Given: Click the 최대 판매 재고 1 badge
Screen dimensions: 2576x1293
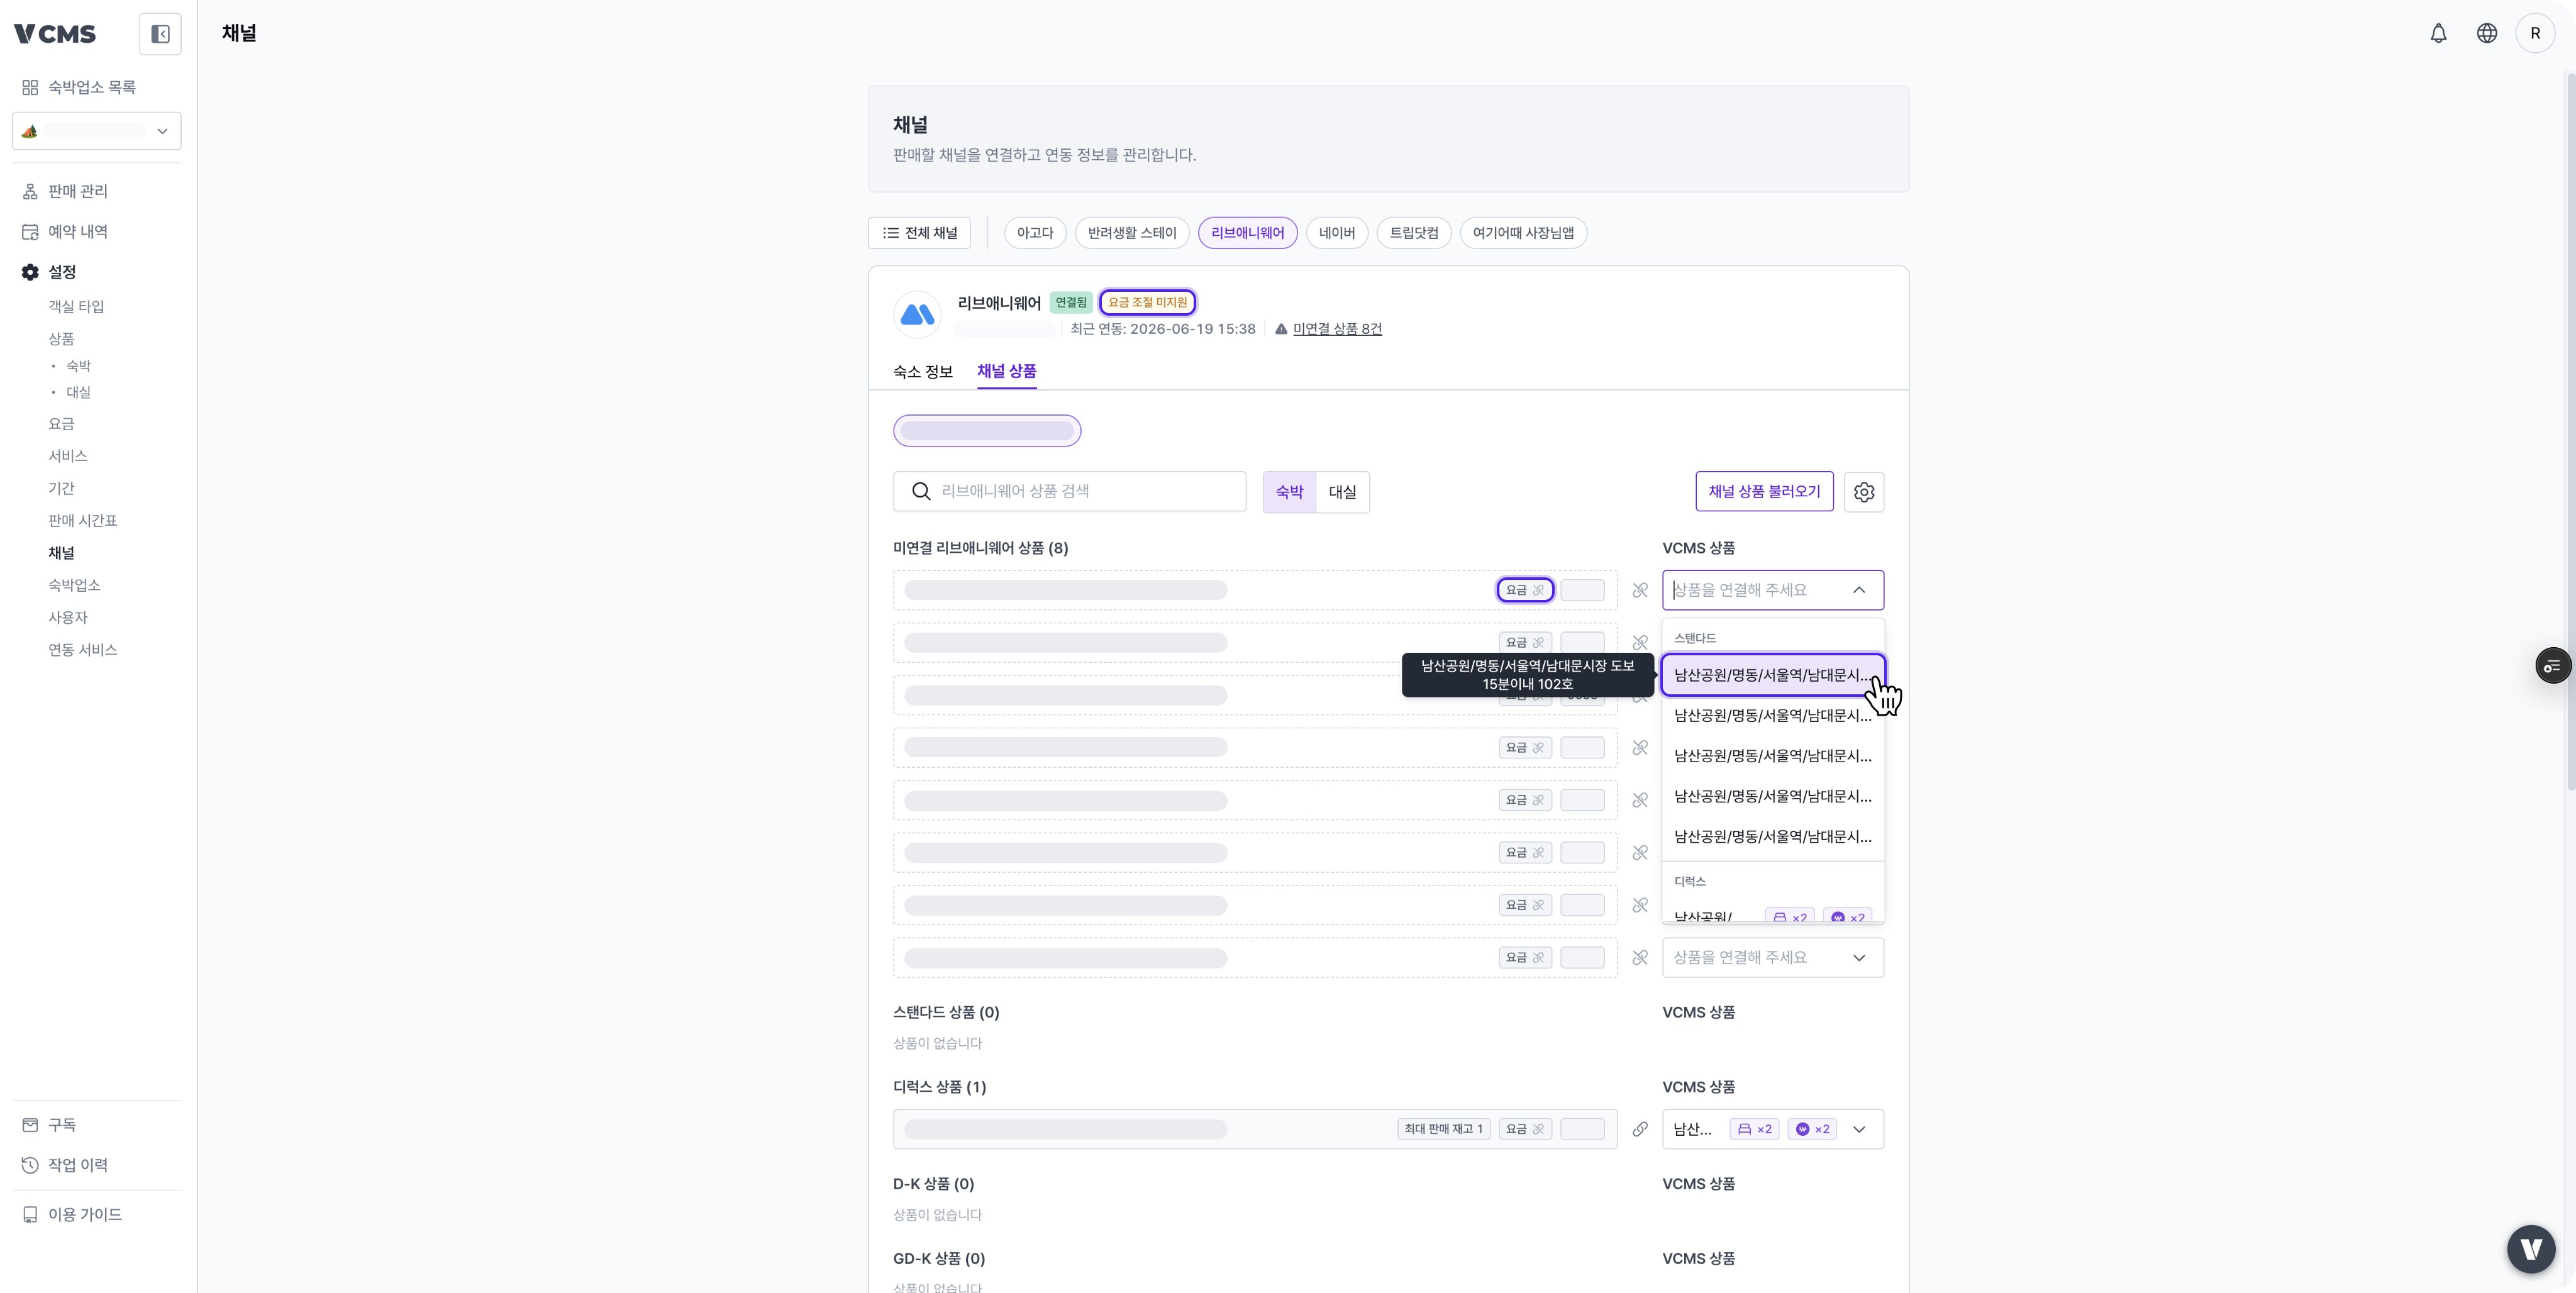Looking at the screenshot, I should 1443,1129.
